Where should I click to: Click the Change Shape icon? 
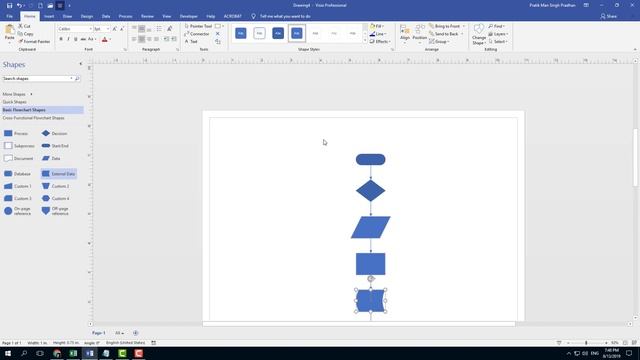click(479, 34)
